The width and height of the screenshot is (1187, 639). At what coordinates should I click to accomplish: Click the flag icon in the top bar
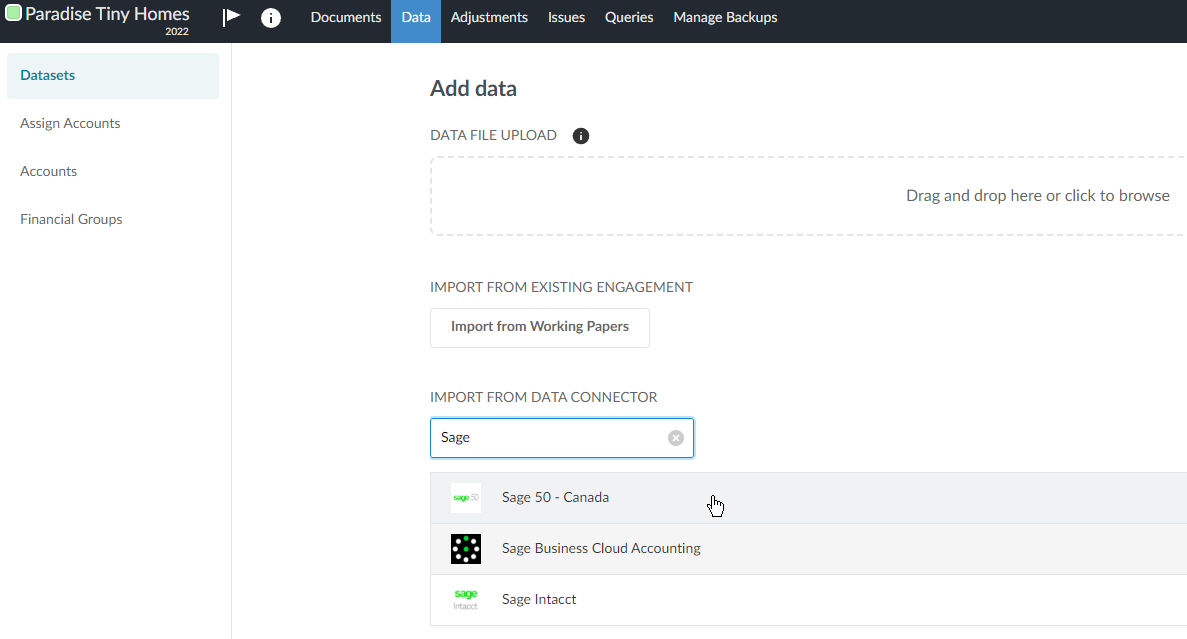coord(231,17)
